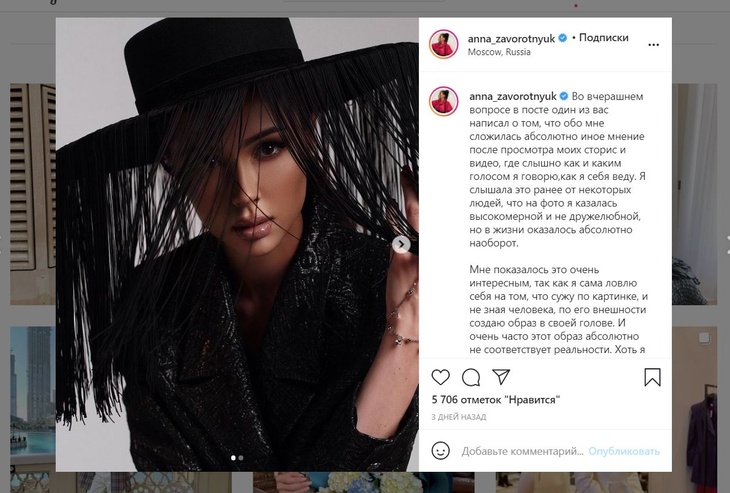Click the Опубликовать publish button
Screen dimensions: 730x493
pos(624,451)
